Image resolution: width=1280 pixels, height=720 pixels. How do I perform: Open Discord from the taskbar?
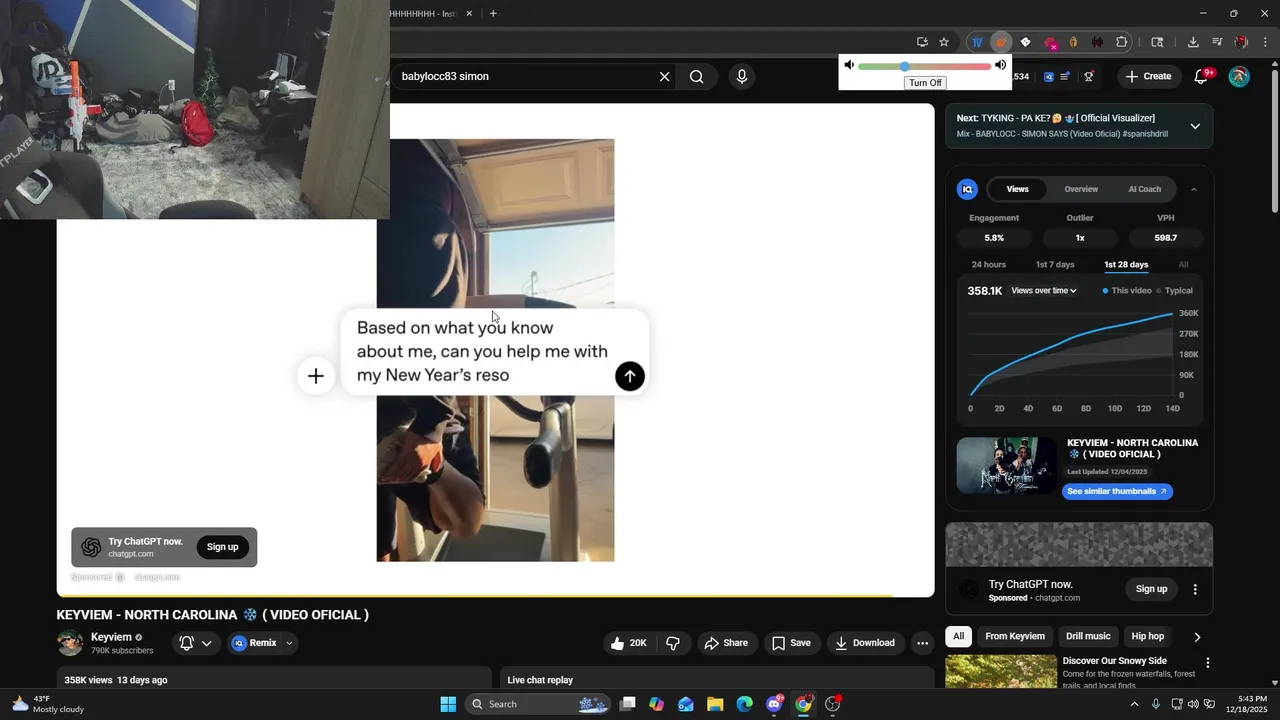coord(774,704)
